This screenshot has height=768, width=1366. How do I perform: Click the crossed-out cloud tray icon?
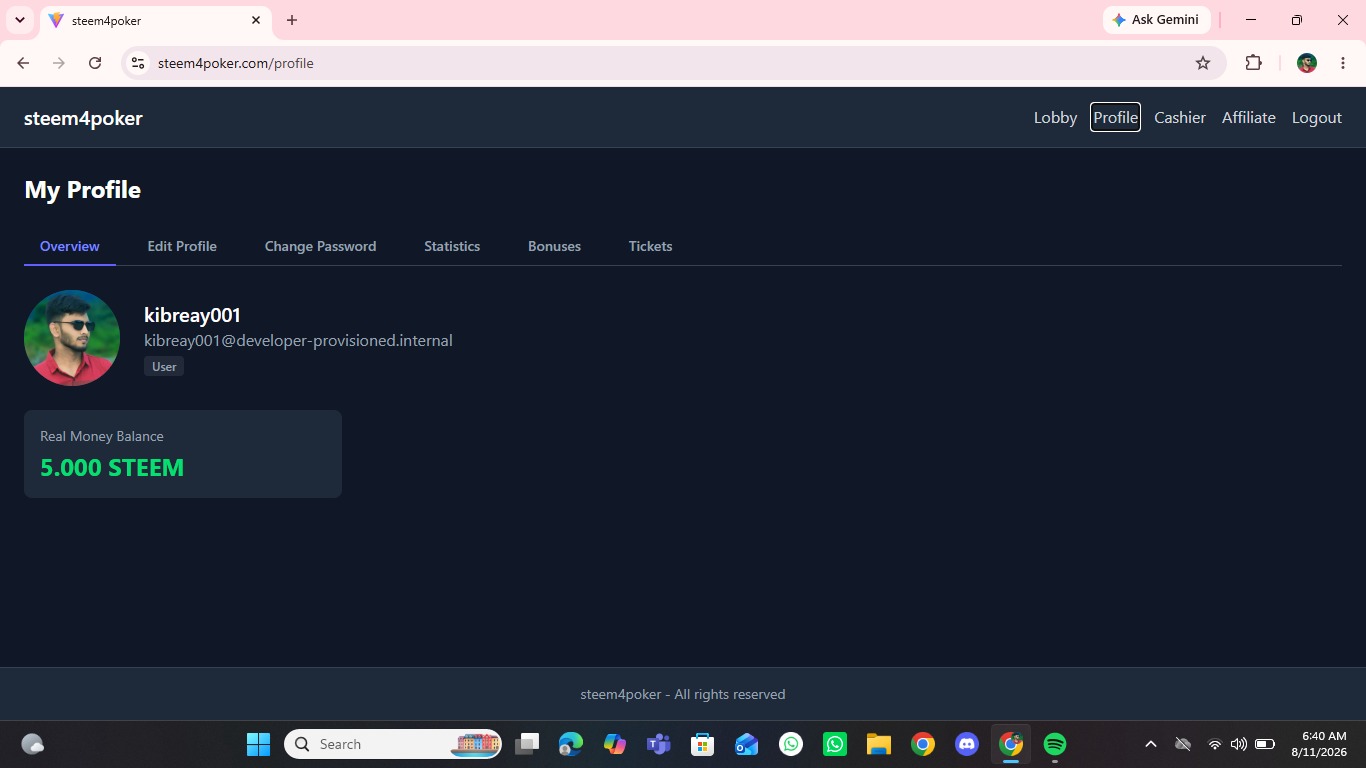1182,744
